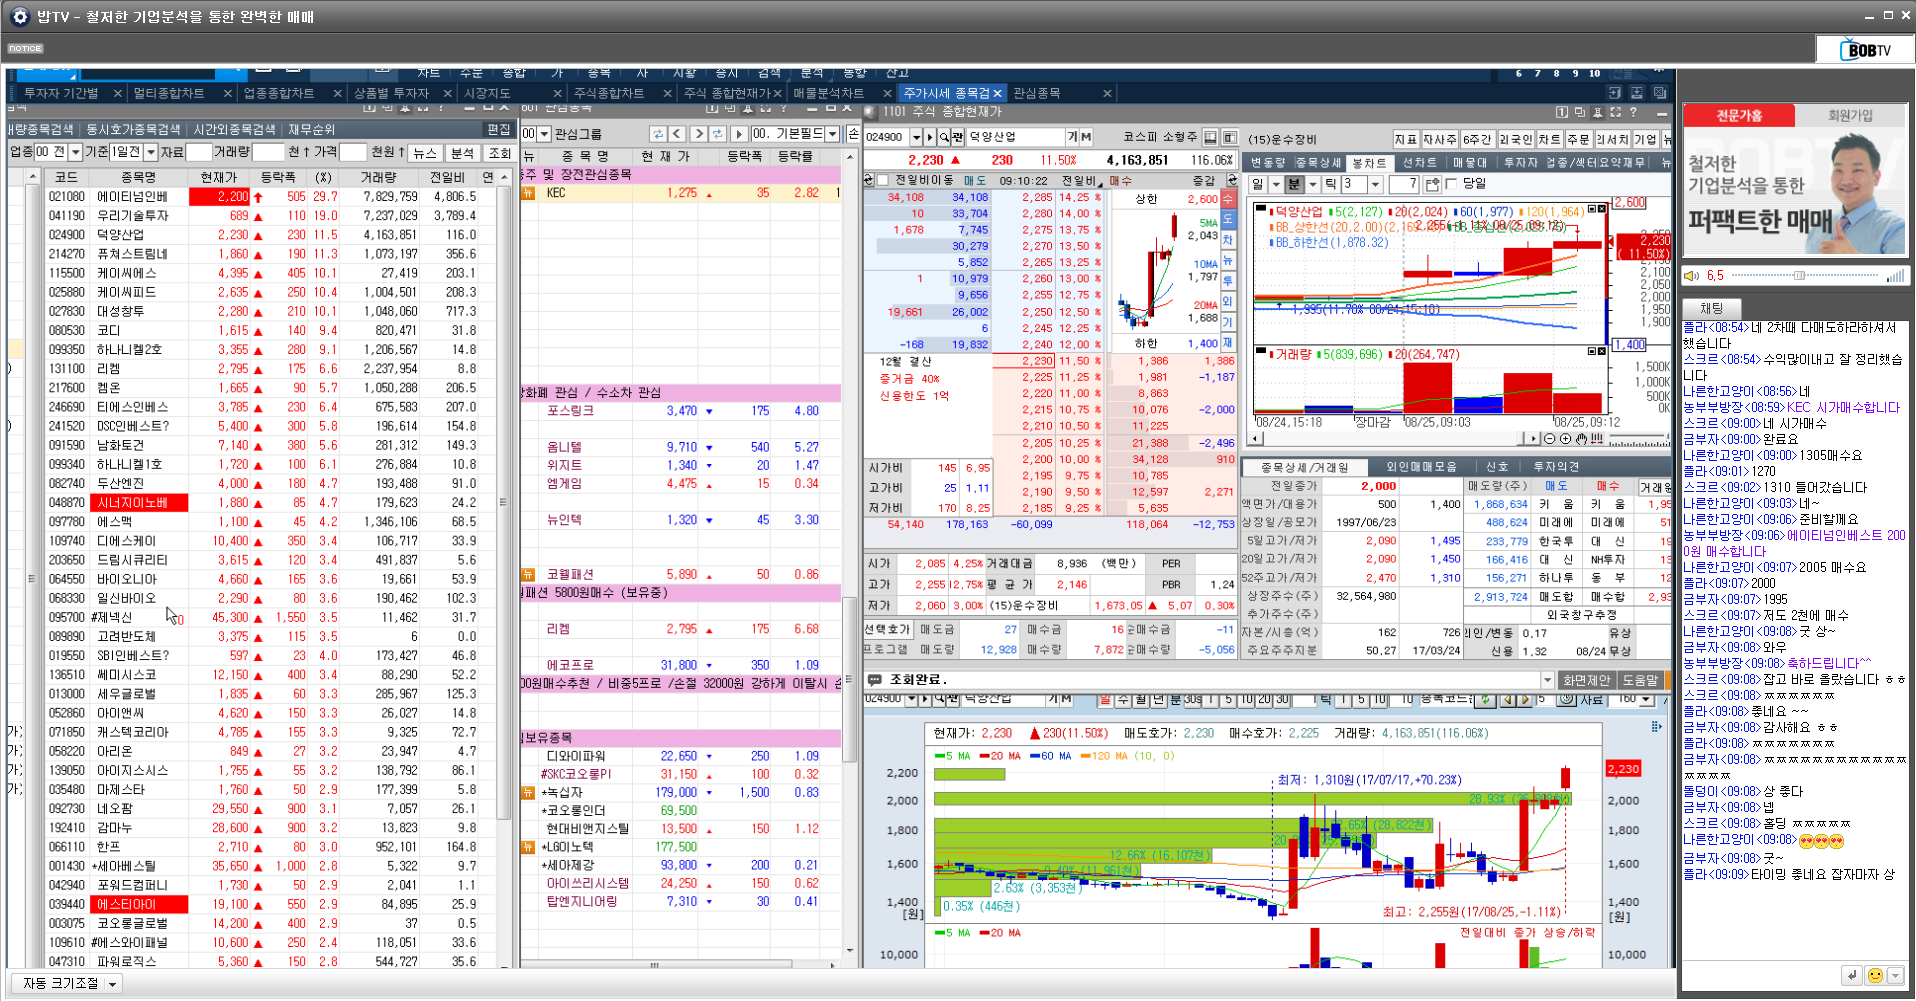Click the upper chart horizontal scrollbar

1394,438
